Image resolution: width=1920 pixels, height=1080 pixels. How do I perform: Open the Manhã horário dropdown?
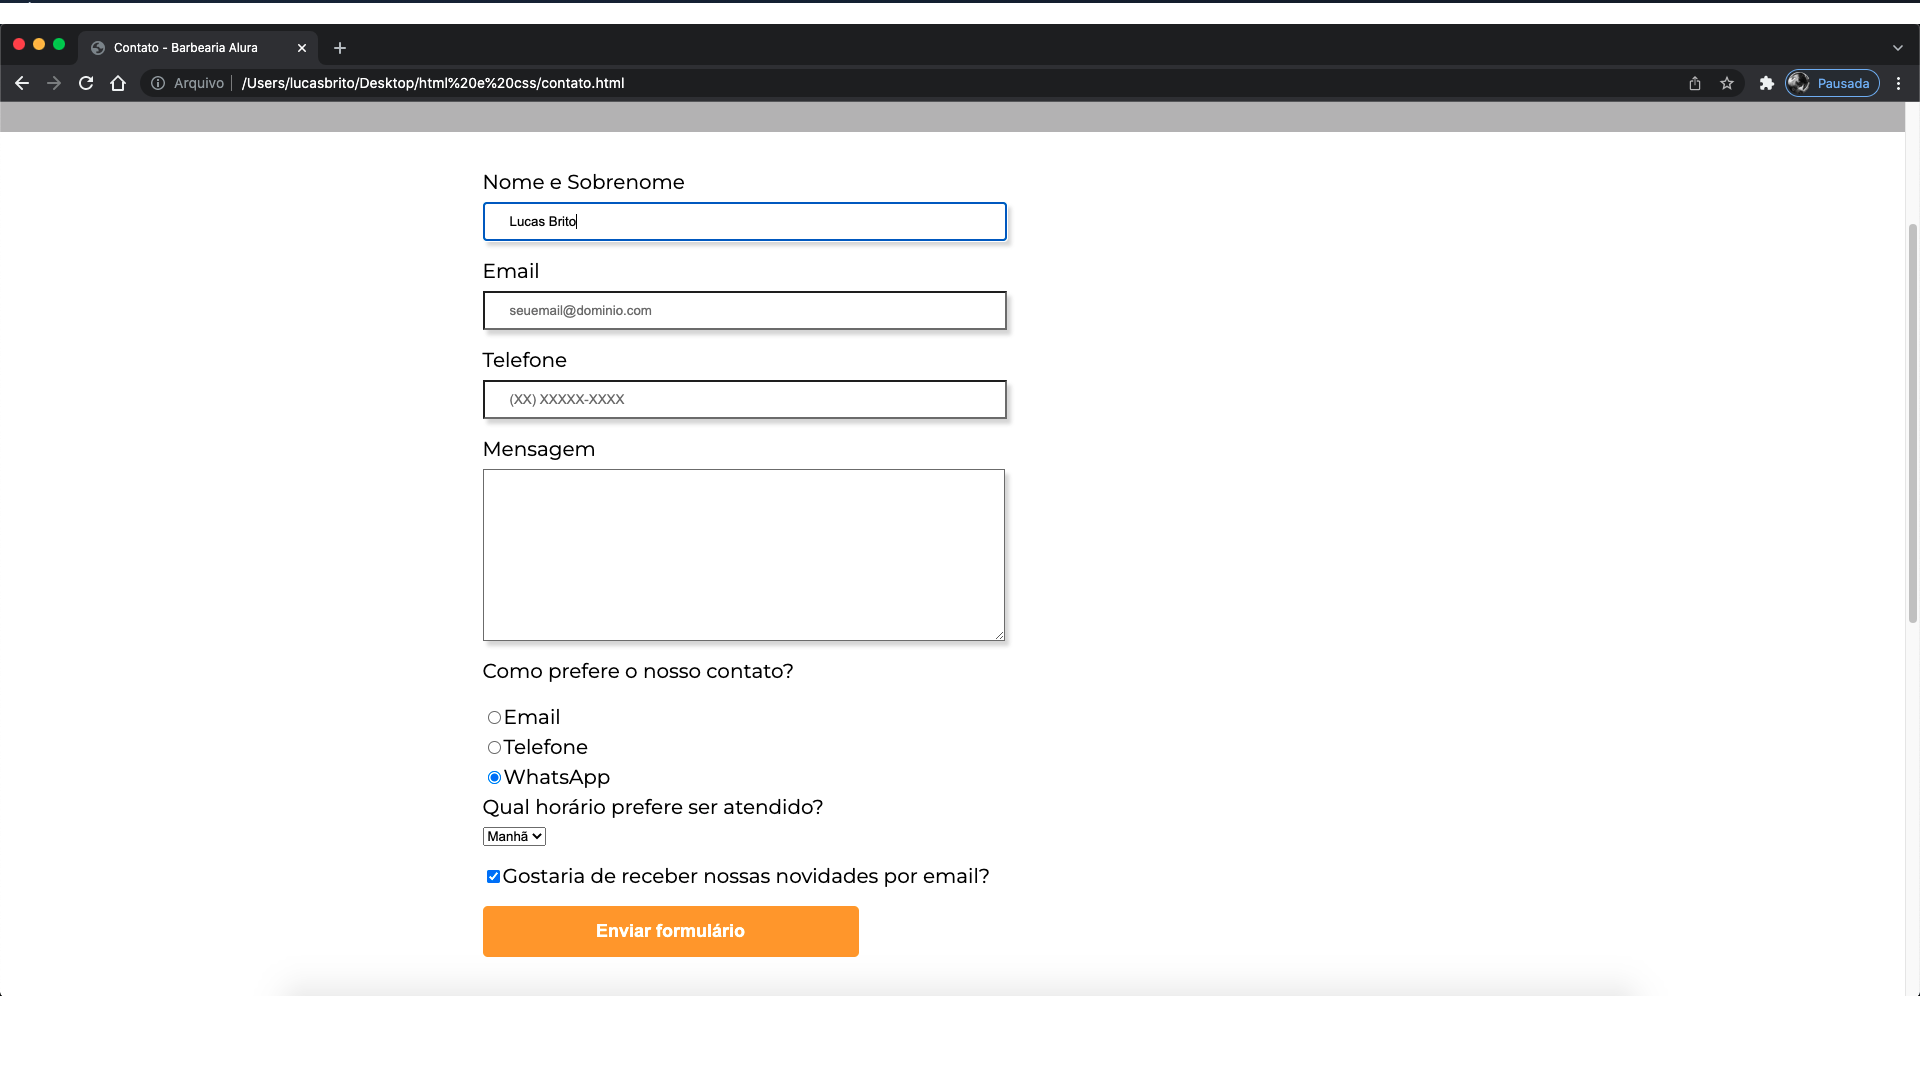pos(513,836)
